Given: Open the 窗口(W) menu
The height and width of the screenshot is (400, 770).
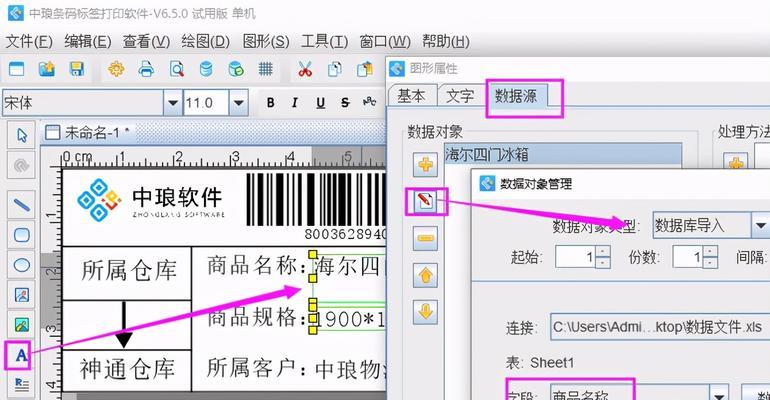Looking at the screenshot, I should [385, 42].
